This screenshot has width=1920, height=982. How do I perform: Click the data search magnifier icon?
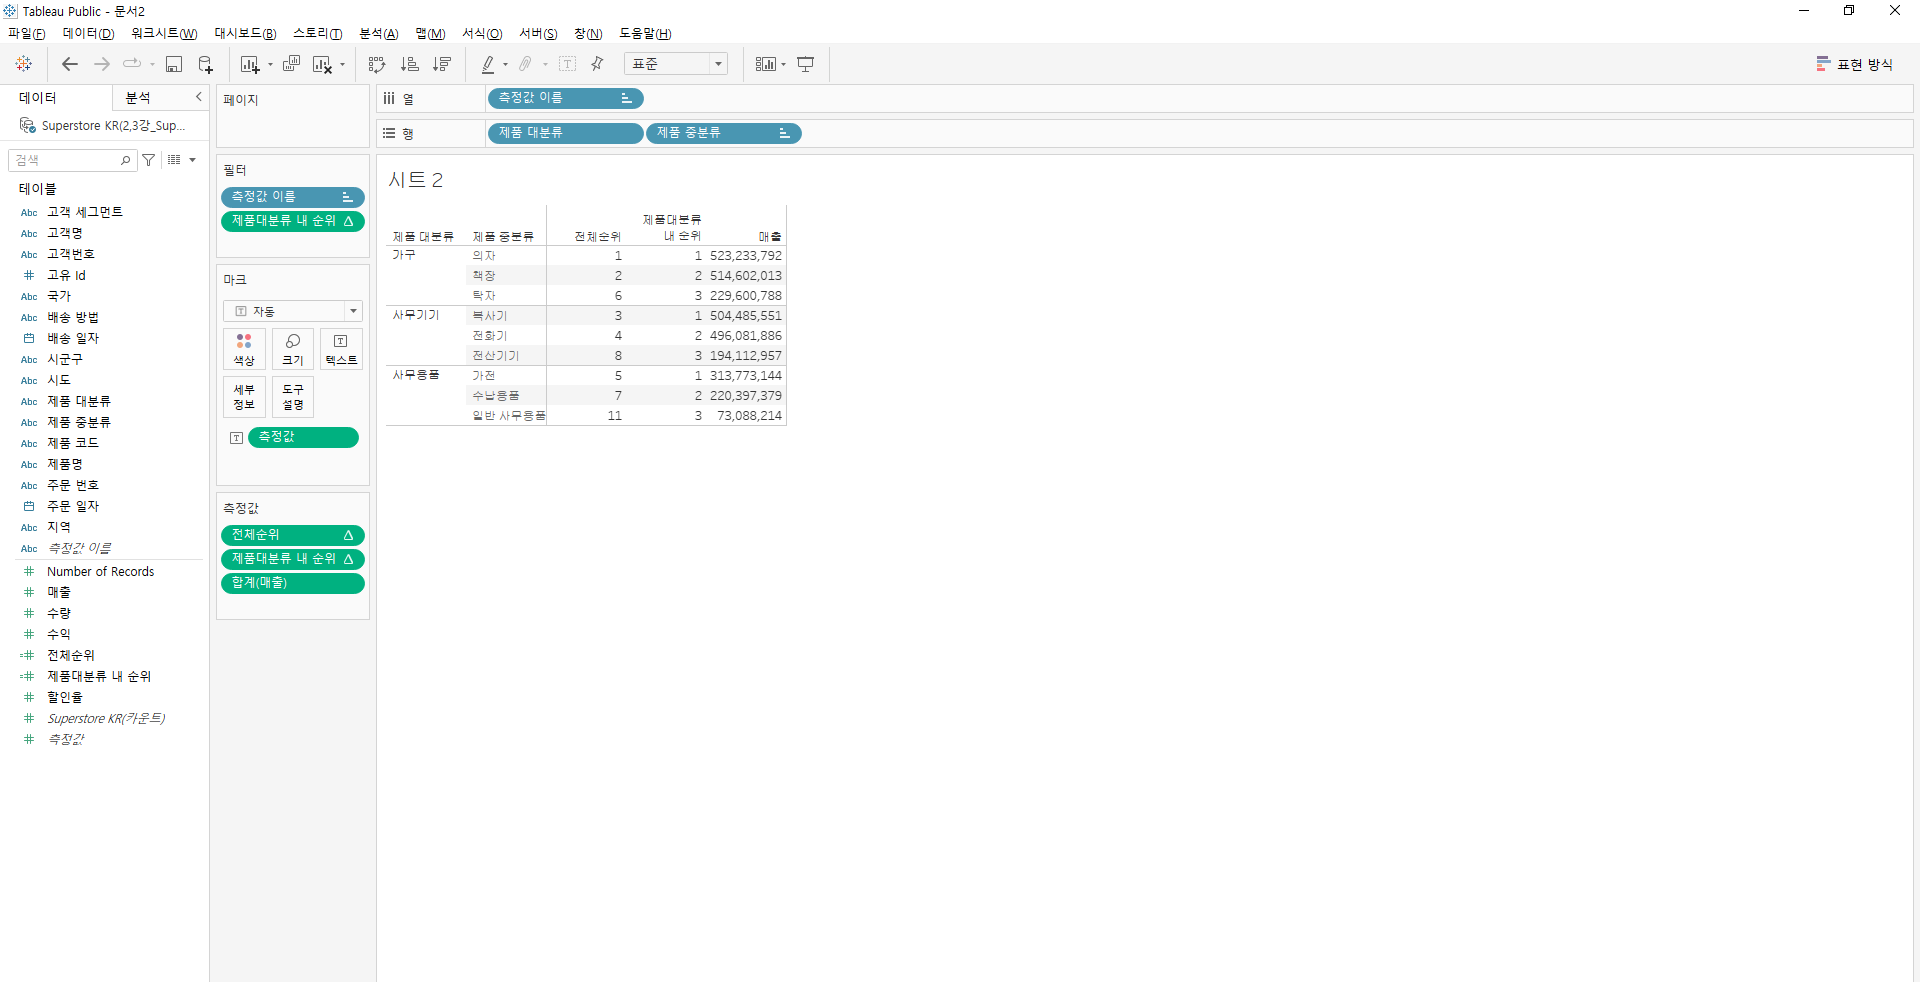125,160
